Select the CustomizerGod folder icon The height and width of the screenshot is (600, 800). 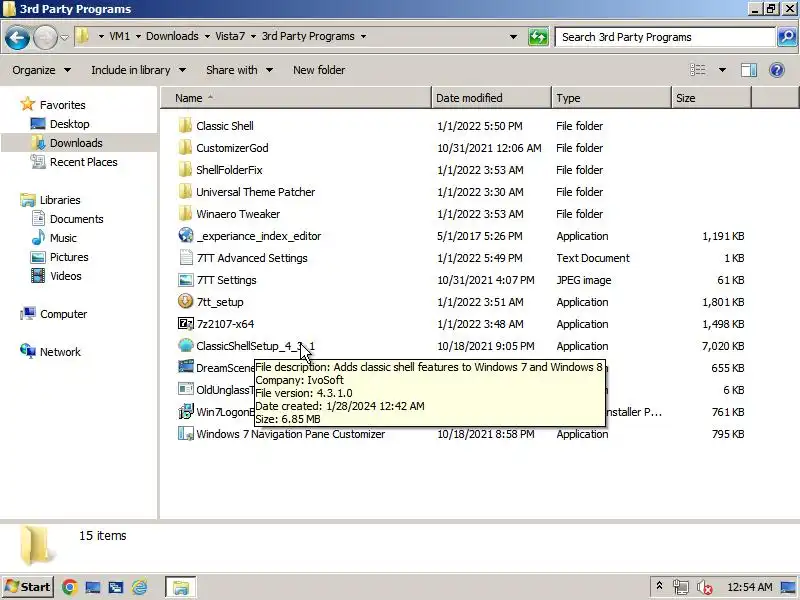(x=185, y=147)
